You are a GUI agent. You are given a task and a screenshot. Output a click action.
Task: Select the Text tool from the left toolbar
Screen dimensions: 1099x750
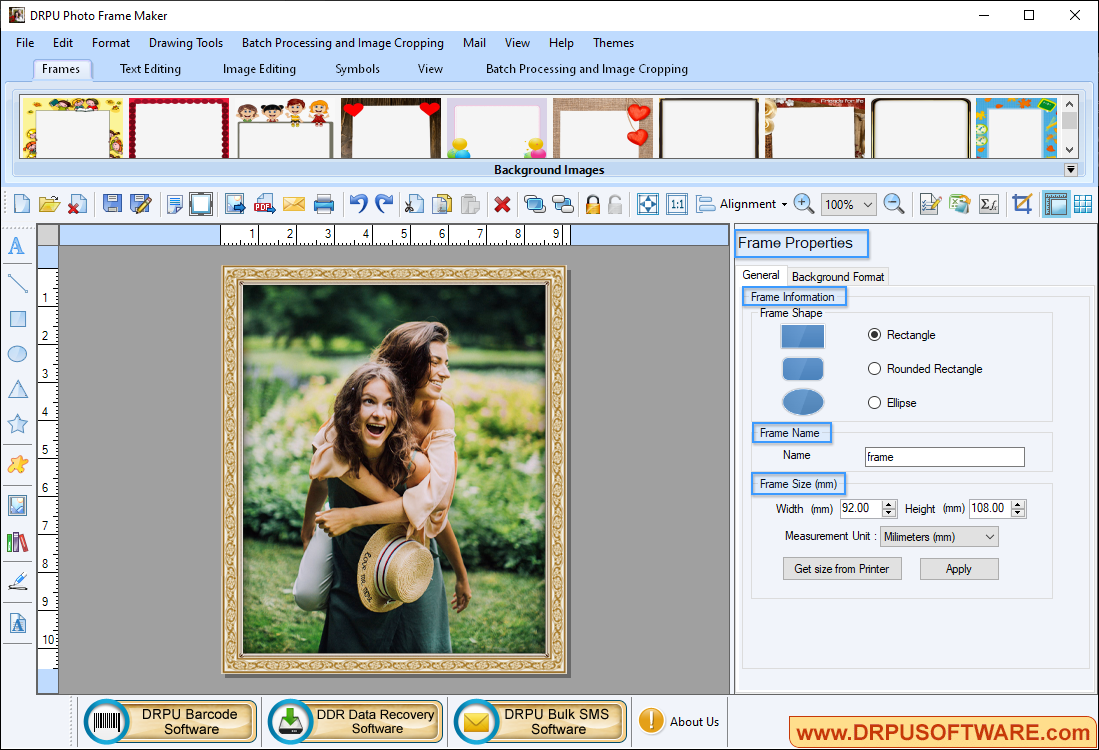pos(17,247)
